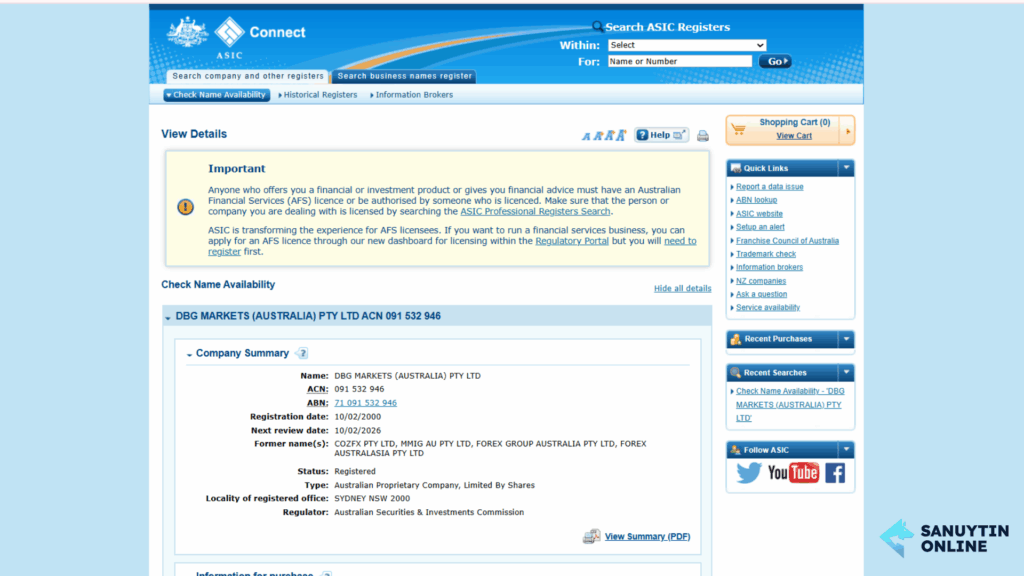Open ASIC's Facebook page icon

click(x=835, y=473)
